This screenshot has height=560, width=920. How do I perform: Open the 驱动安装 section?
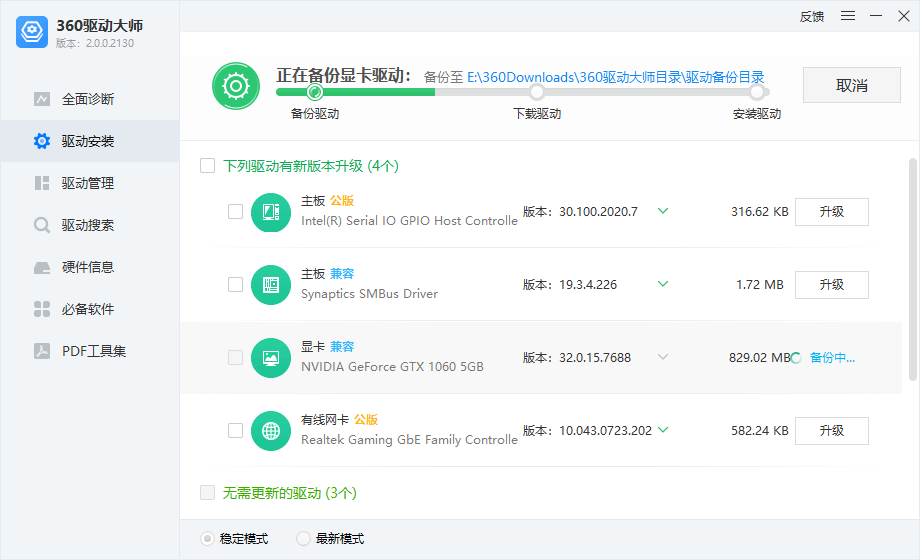90,141
